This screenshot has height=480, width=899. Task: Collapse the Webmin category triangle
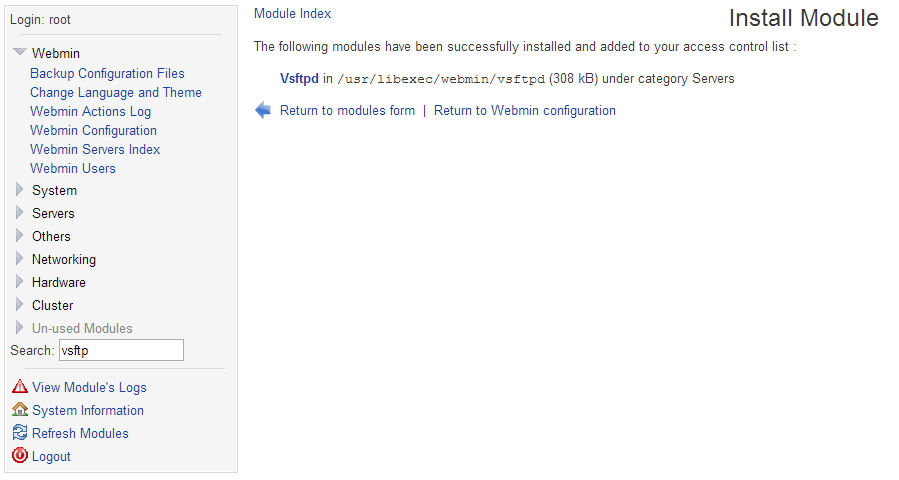pyautogui.click(x=19, y=53)
